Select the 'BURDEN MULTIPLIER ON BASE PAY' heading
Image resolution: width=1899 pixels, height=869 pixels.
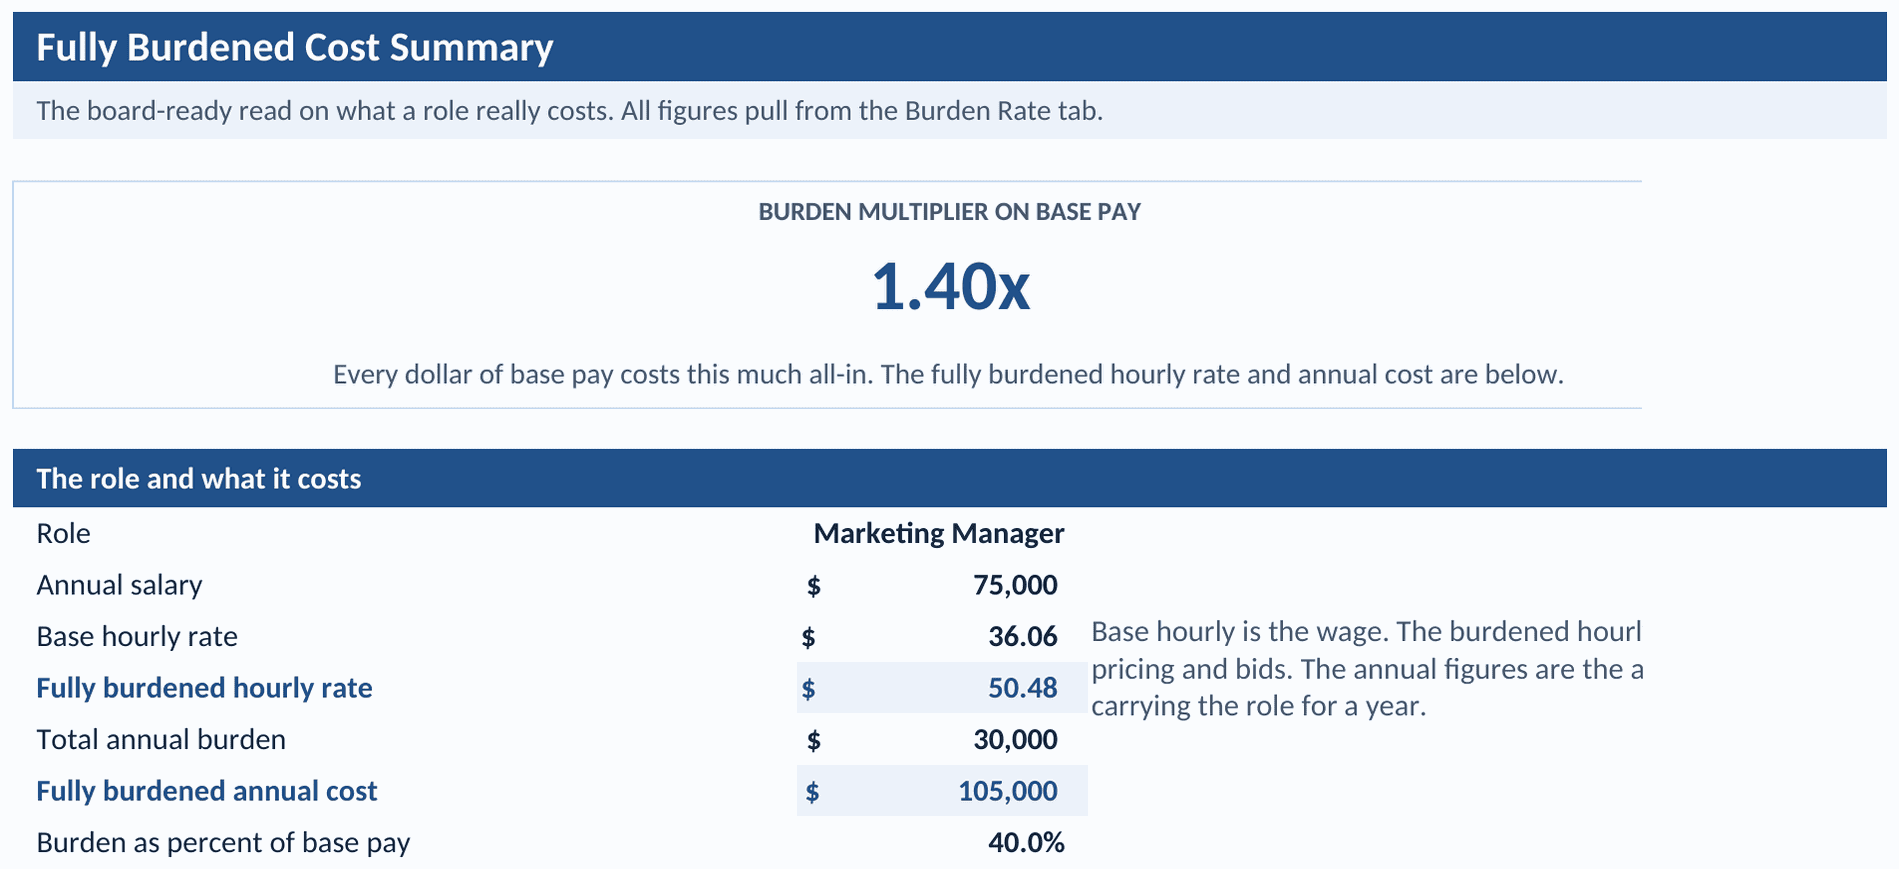tap(949, 212)
